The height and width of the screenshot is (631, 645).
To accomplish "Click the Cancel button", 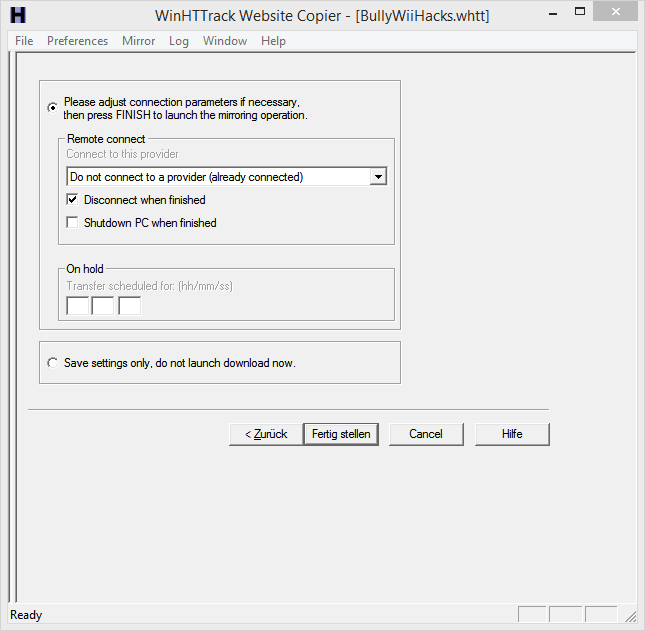I will [x=426, y=434].
